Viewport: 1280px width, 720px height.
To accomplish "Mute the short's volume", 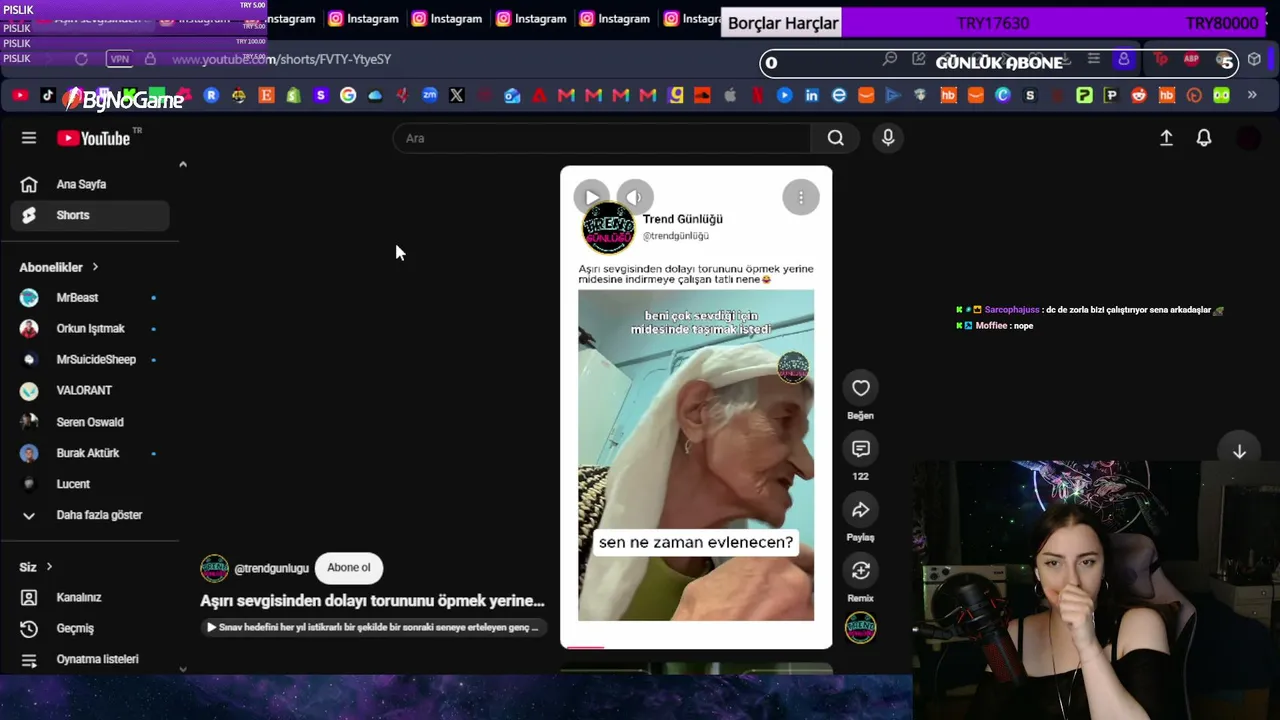I will point(635,197).
